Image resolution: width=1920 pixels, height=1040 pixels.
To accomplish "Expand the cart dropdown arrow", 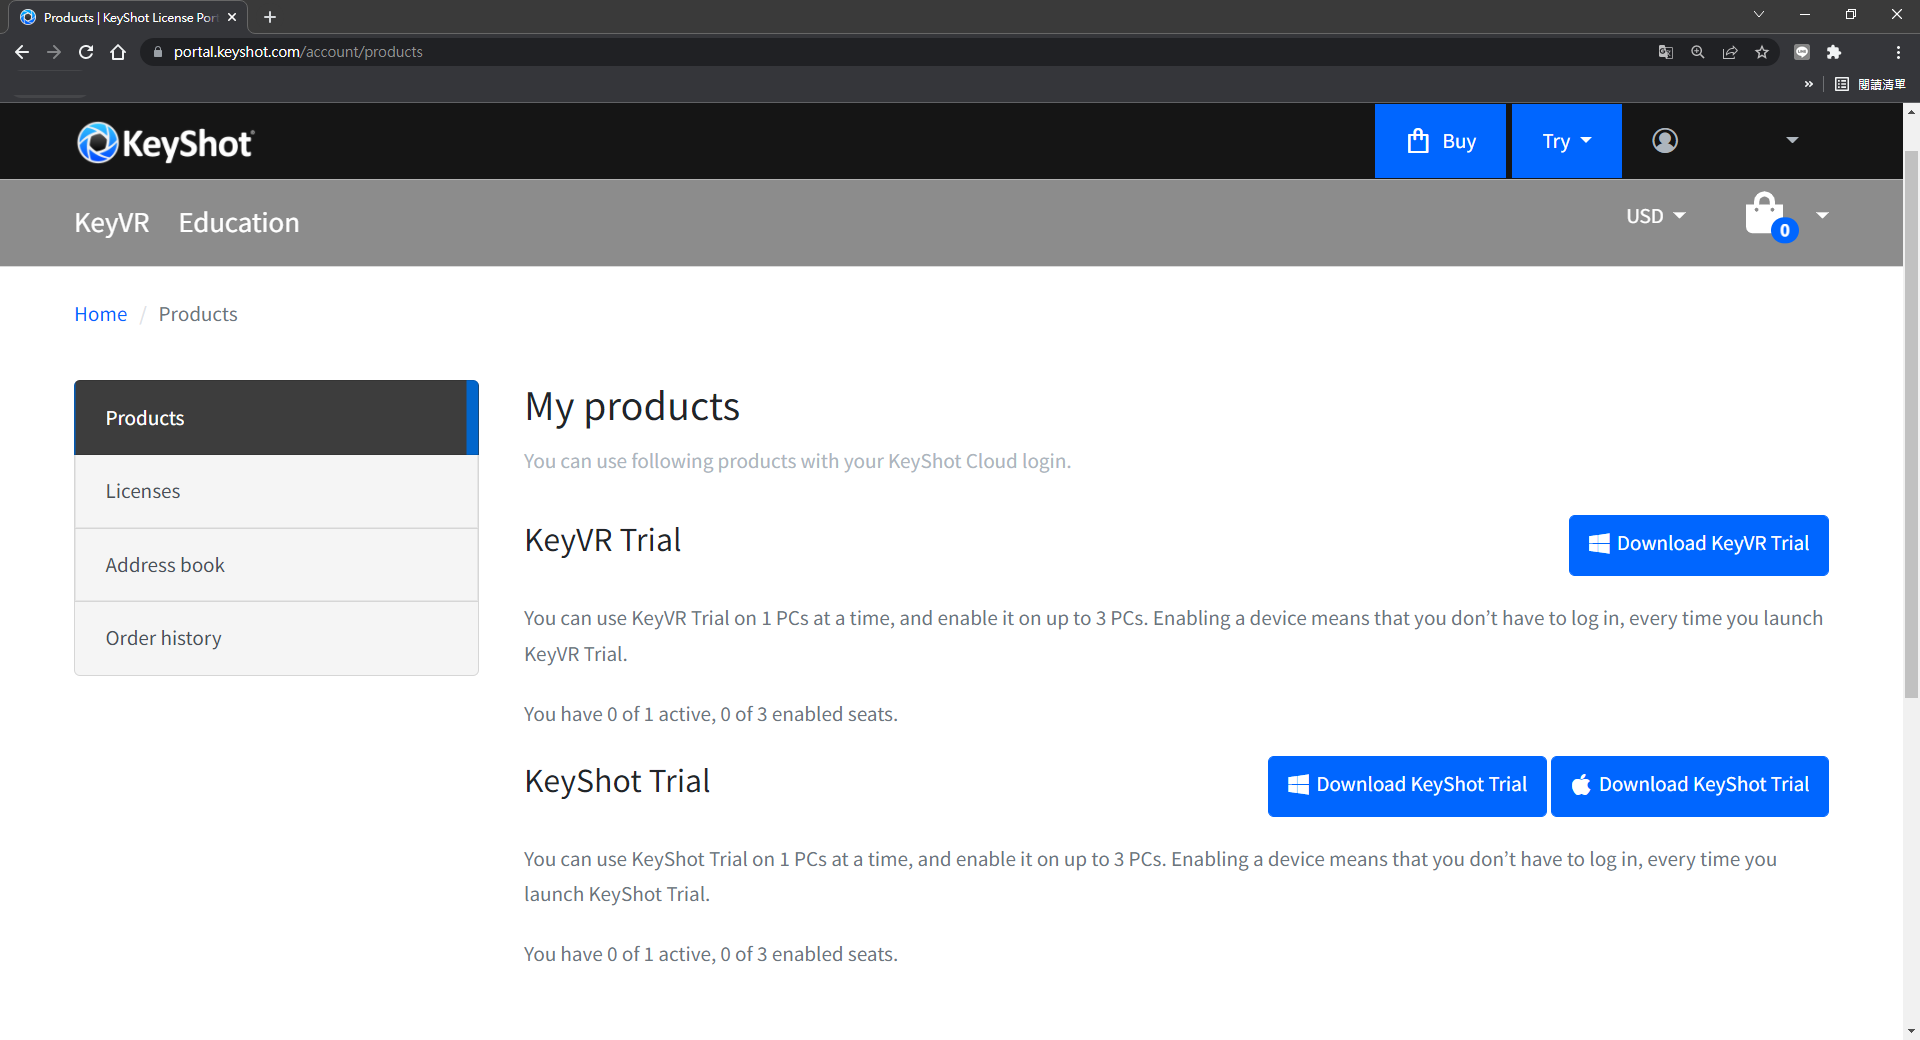I will (1822, 215).
